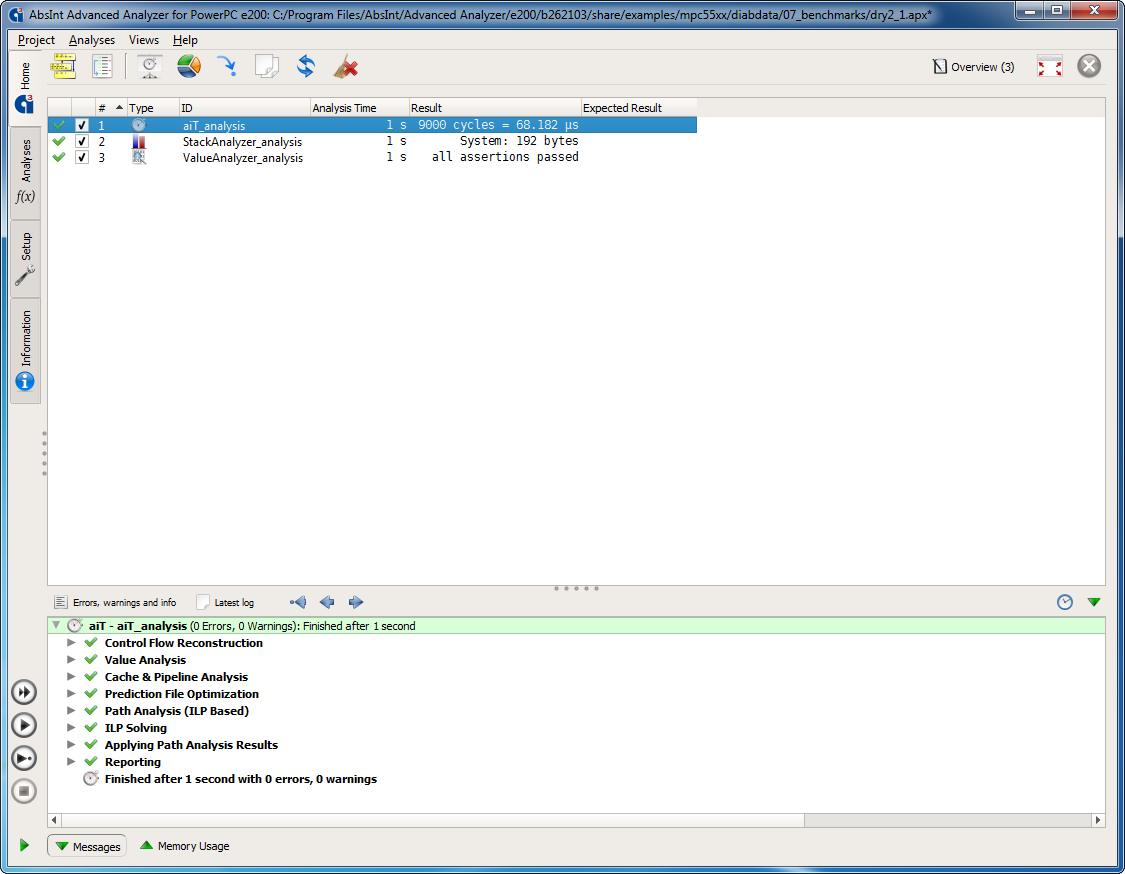Expand Prediction File Optimization node
This screenshot has width=1125, height=874.
click(71, 694)
